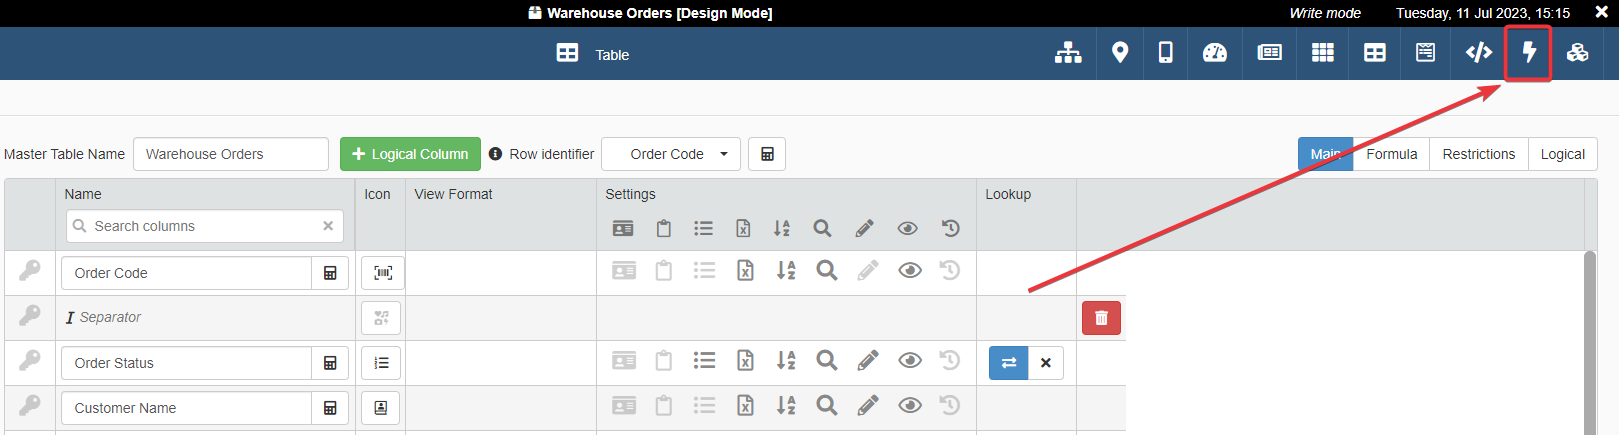
Task: Click the Logical Column button
Action: [x=410, y=154]
